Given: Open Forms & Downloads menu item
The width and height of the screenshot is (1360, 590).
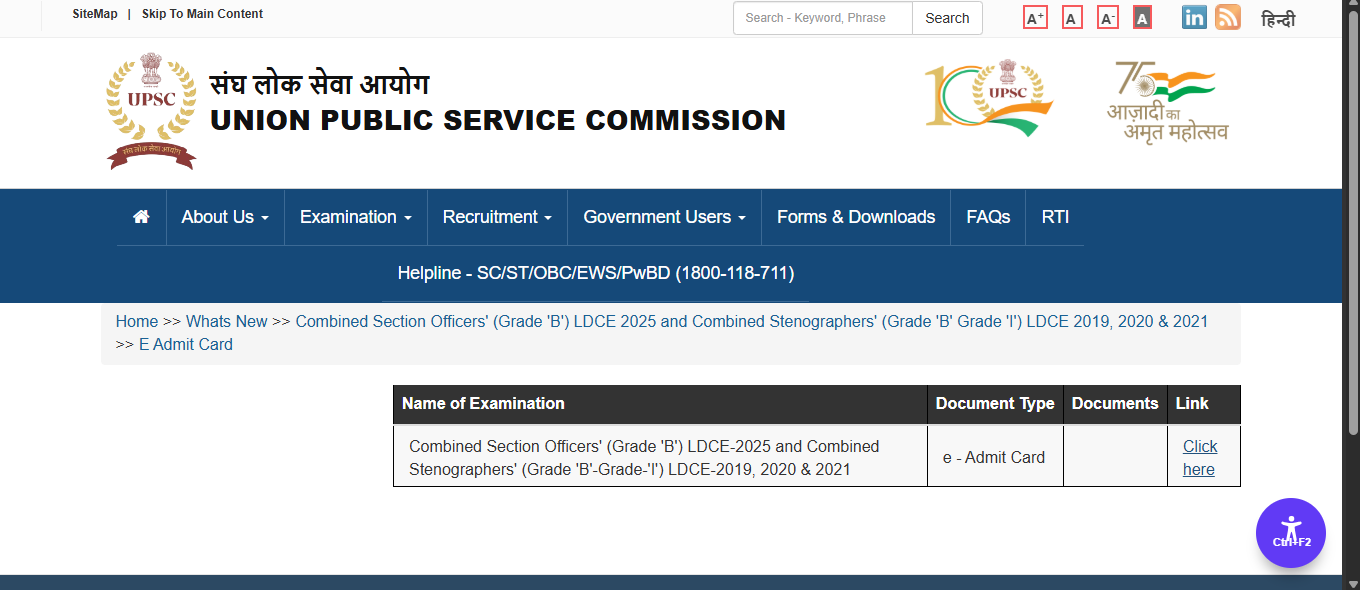Looking at the screenshot, I should [x=856, y=217].
